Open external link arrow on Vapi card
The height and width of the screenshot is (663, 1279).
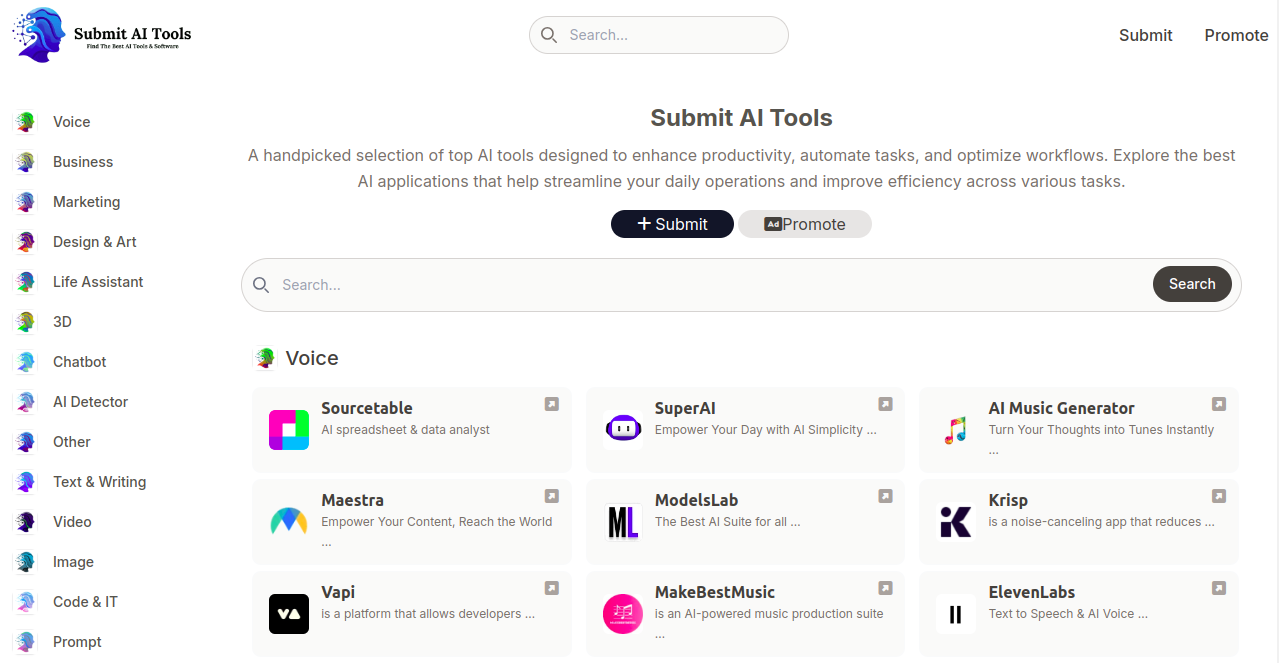pyautogui.click(x=552, y=588)
